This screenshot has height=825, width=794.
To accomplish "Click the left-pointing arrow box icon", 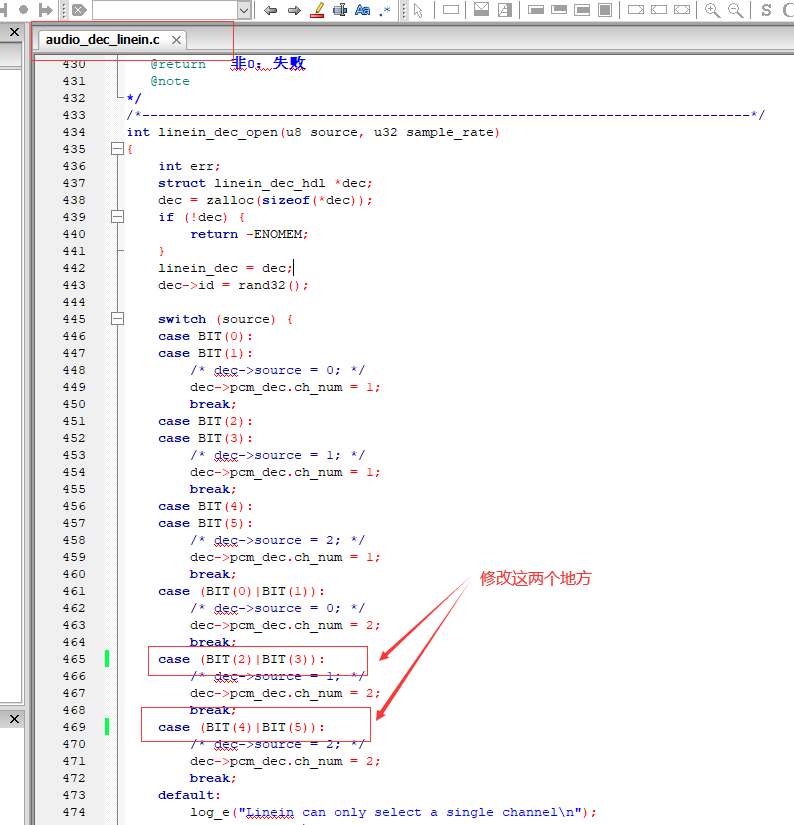I will [659, 9].
